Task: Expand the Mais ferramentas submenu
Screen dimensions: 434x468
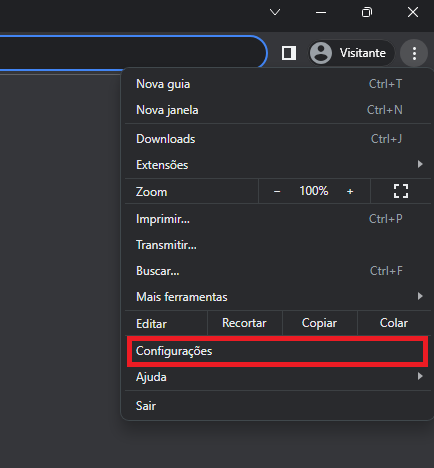Action: pos(420,296)
